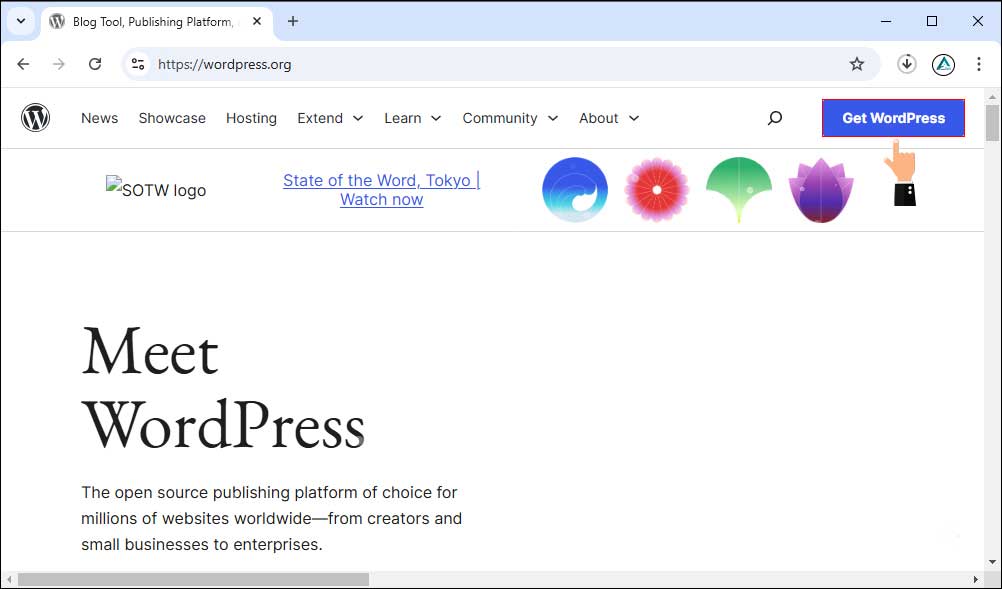Click the profile avatar icon in toolbar
The width and height of the screenshot is (1002, 589).
[x=943, y=64]
